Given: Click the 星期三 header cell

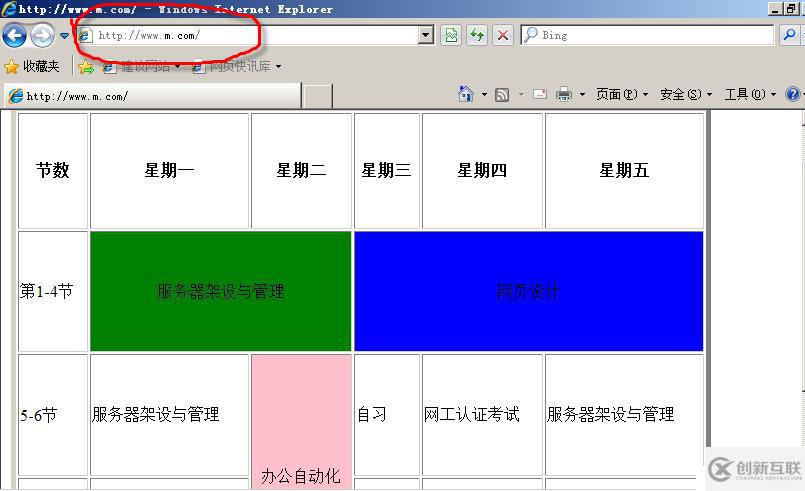Looking at the screenshot, I should click(x=387, y=171).
